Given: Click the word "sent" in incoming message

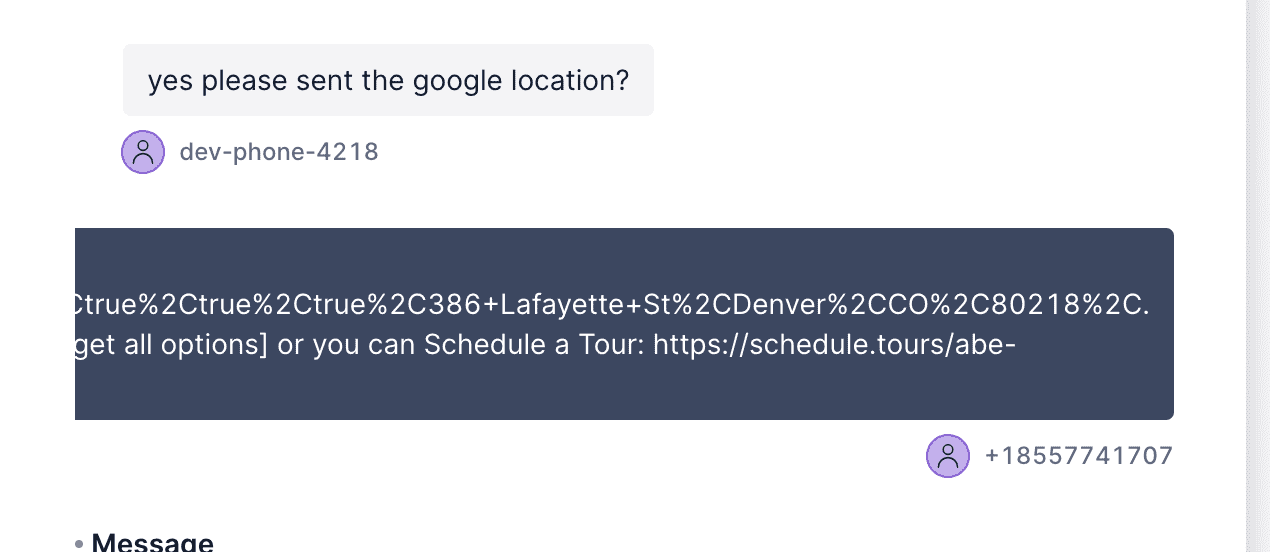Looking at the screenshot, I should coord(326,80).
